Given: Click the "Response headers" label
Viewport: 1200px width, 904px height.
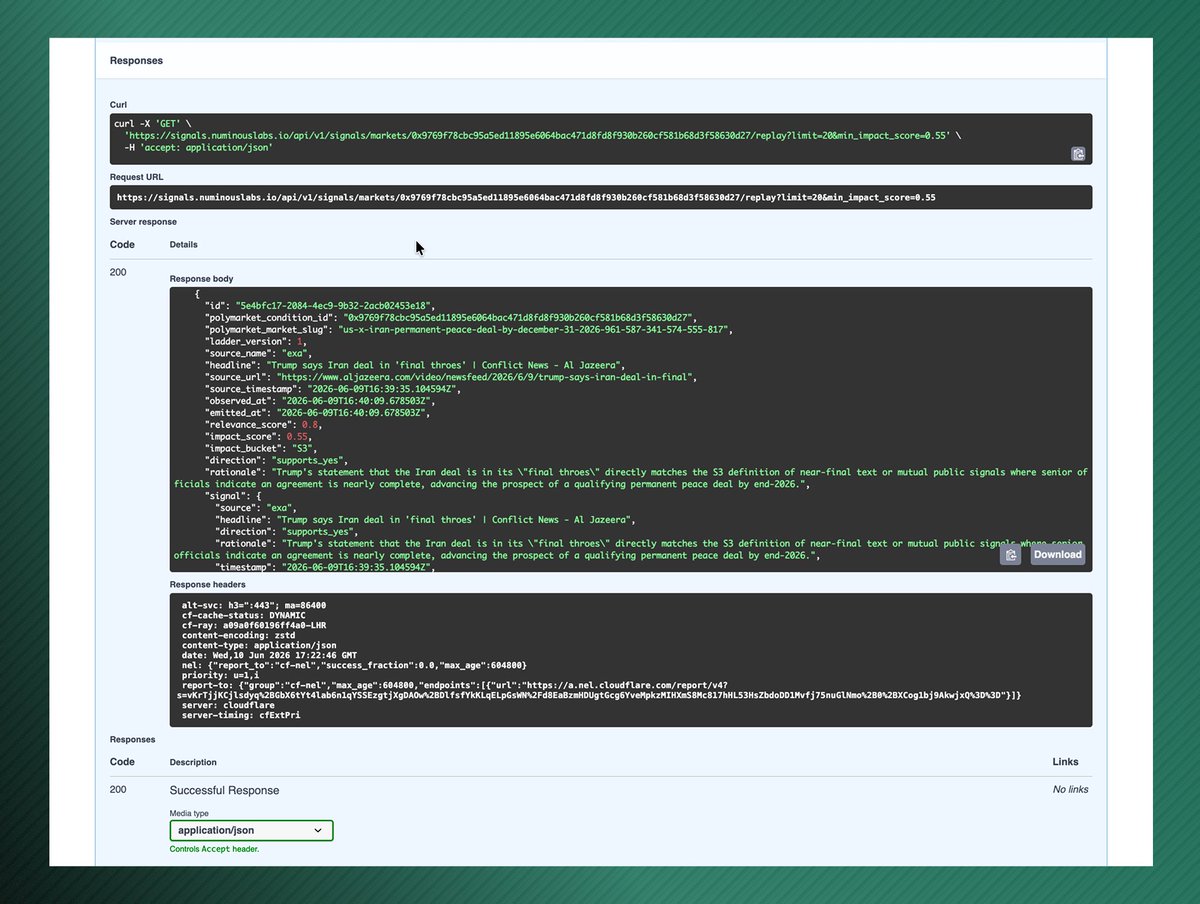Looking at the screenshot, I should pyautogui.click(x=207, y=584).
